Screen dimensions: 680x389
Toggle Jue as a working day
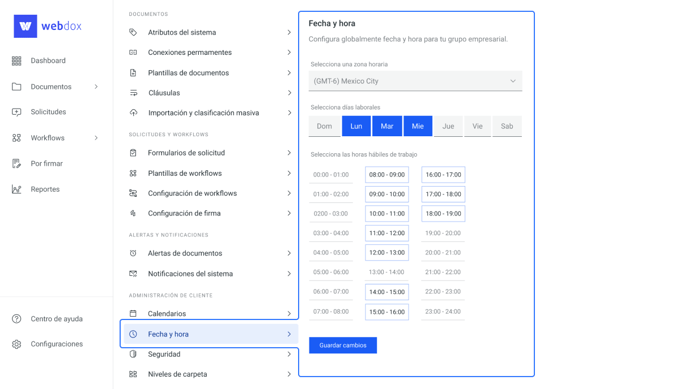pos(448,126)
